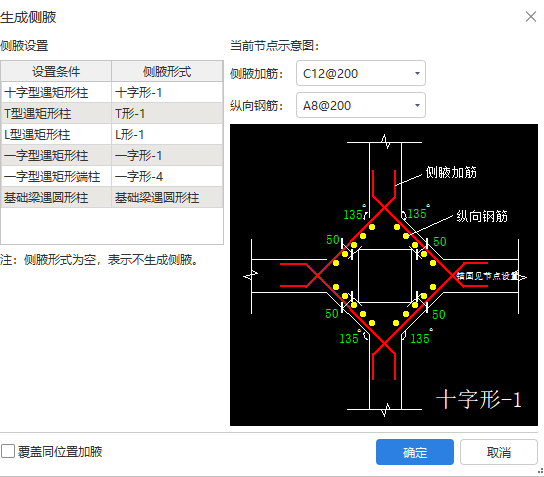
Task: Select the 一字型遇矩形柱 condition cell
Action: [x=56, y=155]
